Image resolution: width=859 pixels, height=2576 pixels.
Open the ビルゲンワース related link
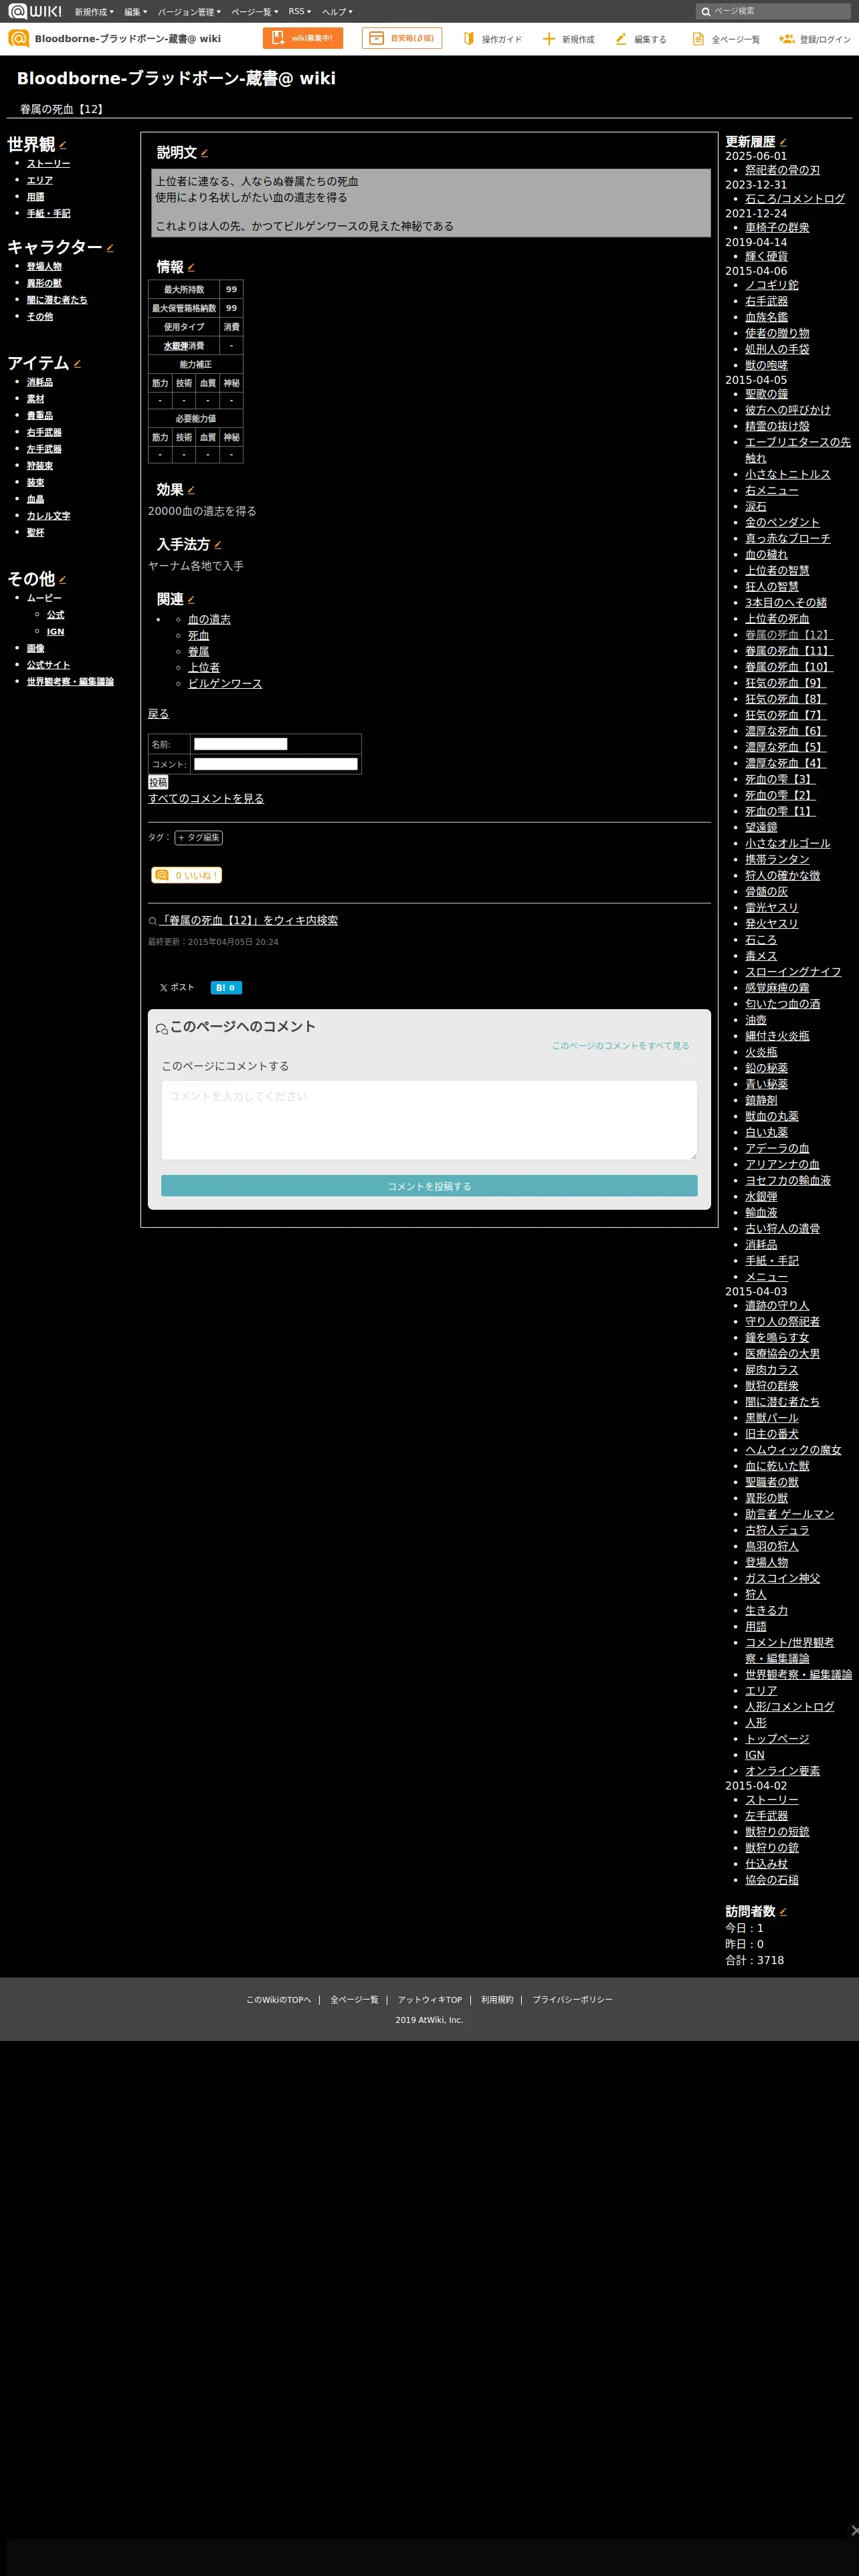click(225, 683)
